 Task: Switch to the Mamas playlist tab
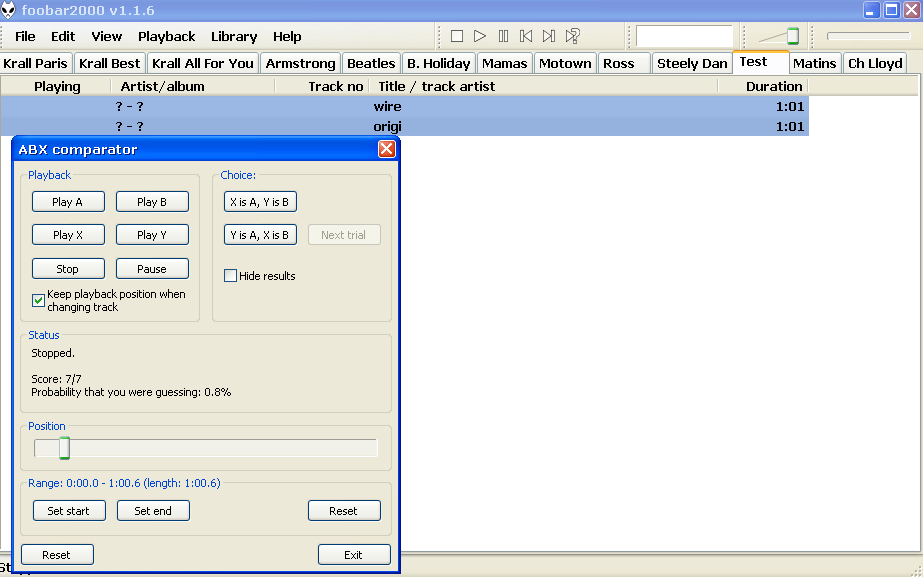(504, 63)
